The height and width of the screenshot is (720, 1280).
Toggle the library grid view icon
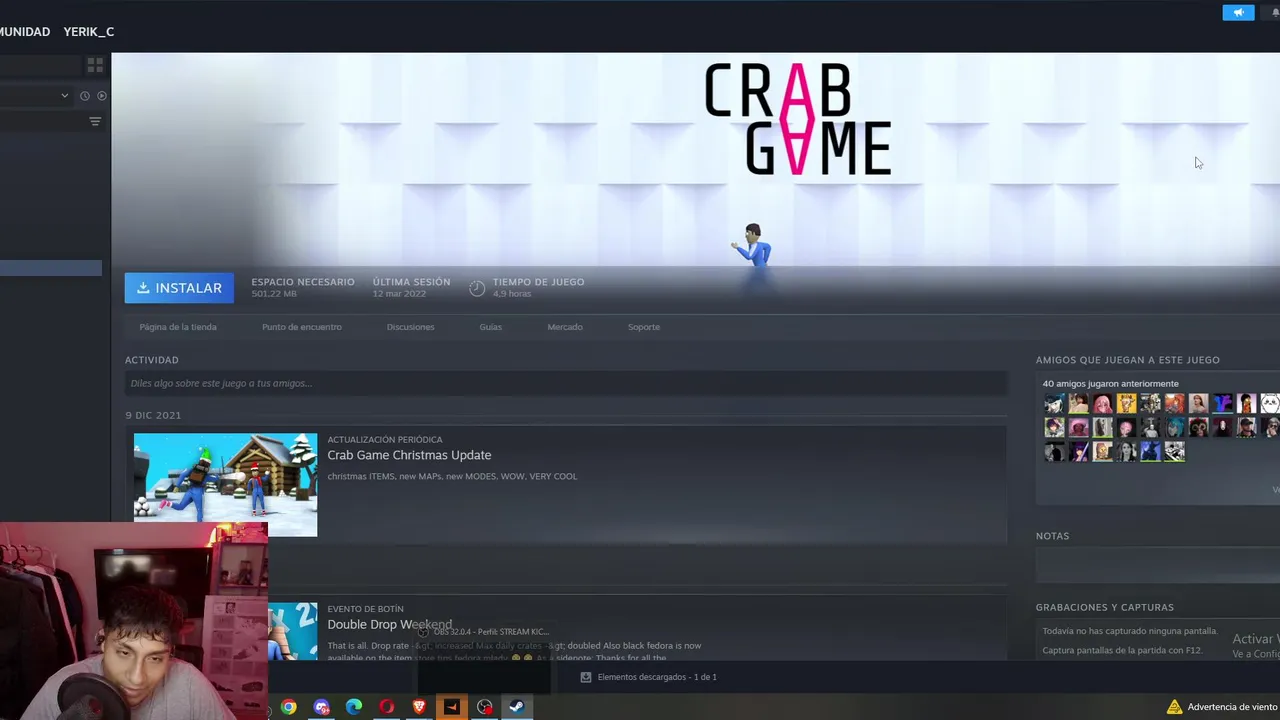(x=95, y=65)
